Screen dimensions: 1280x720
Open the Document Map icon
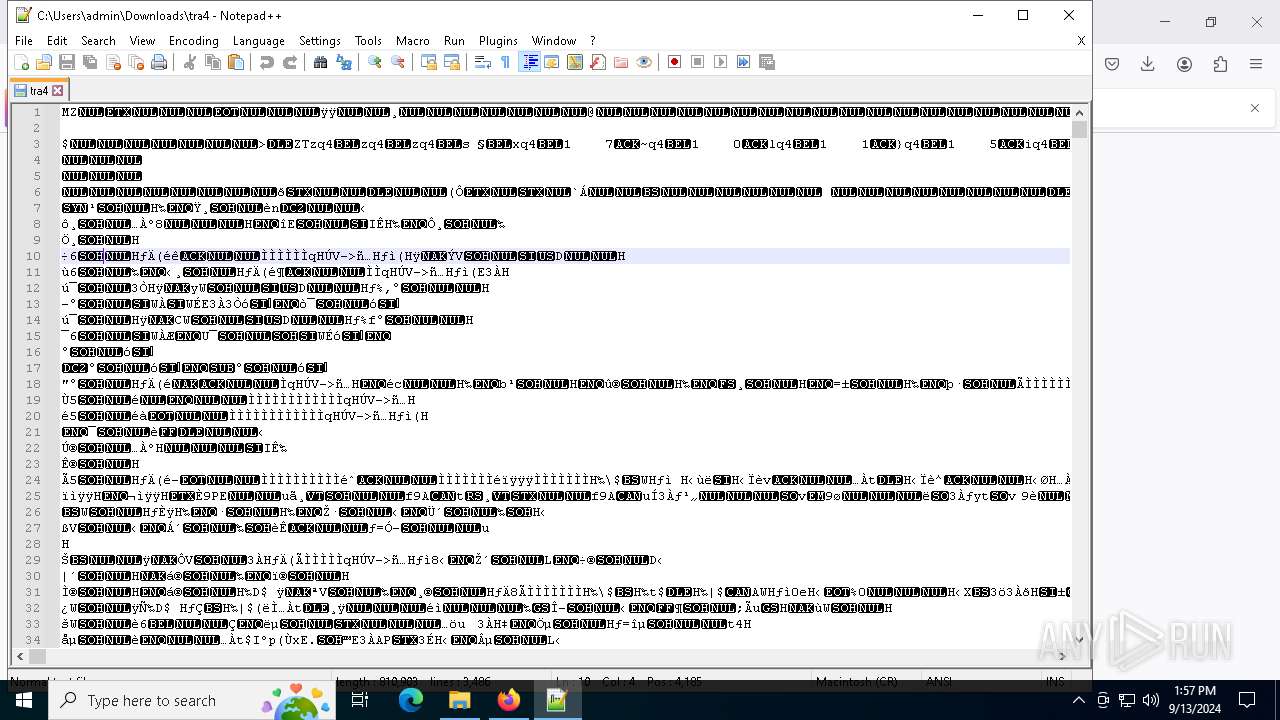point(575,62)
